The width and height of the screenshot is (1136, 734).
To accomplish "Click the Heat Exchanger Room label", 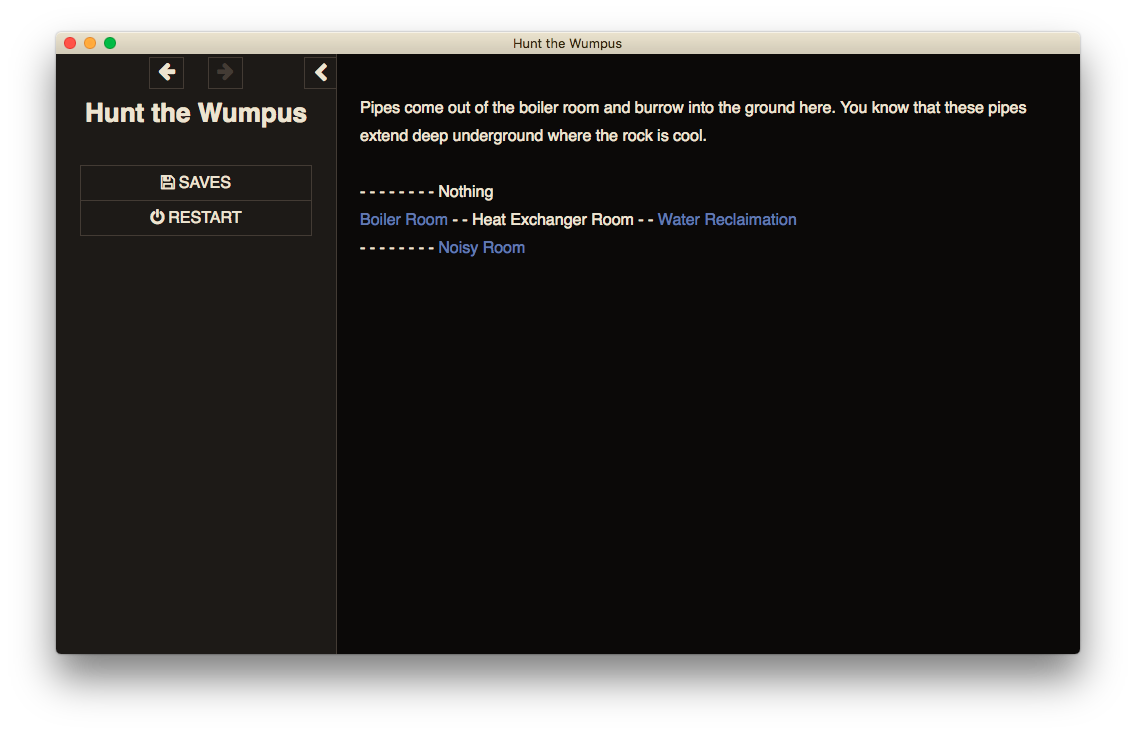I will click(552, 220).
